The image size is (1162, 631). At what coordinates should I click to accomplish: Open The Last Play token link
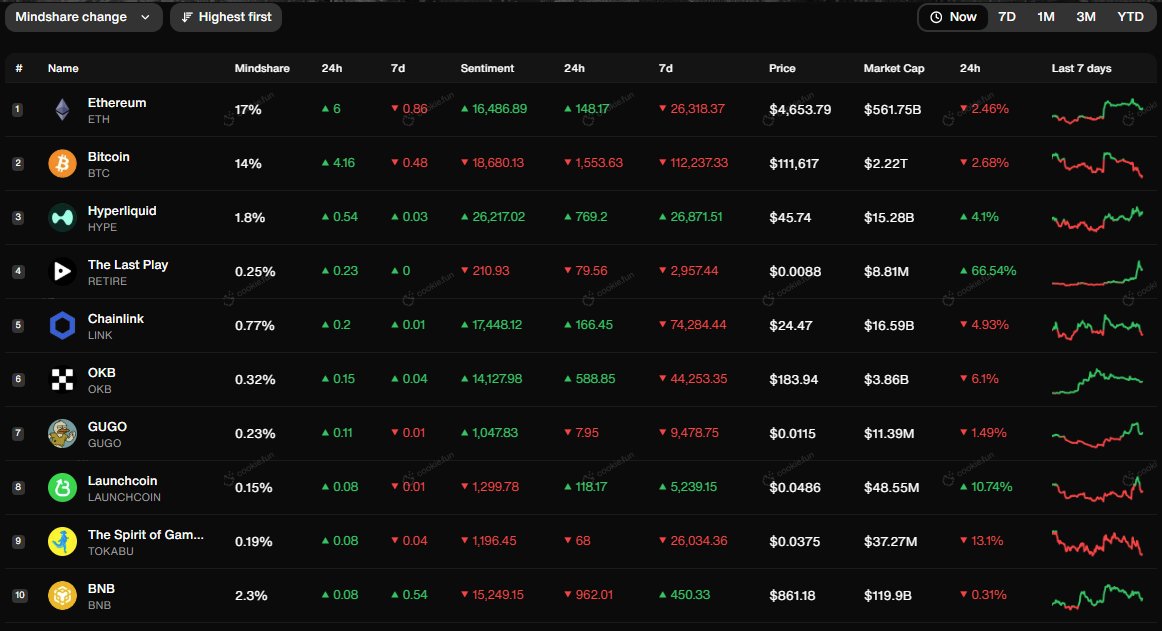tap(128, 265)
